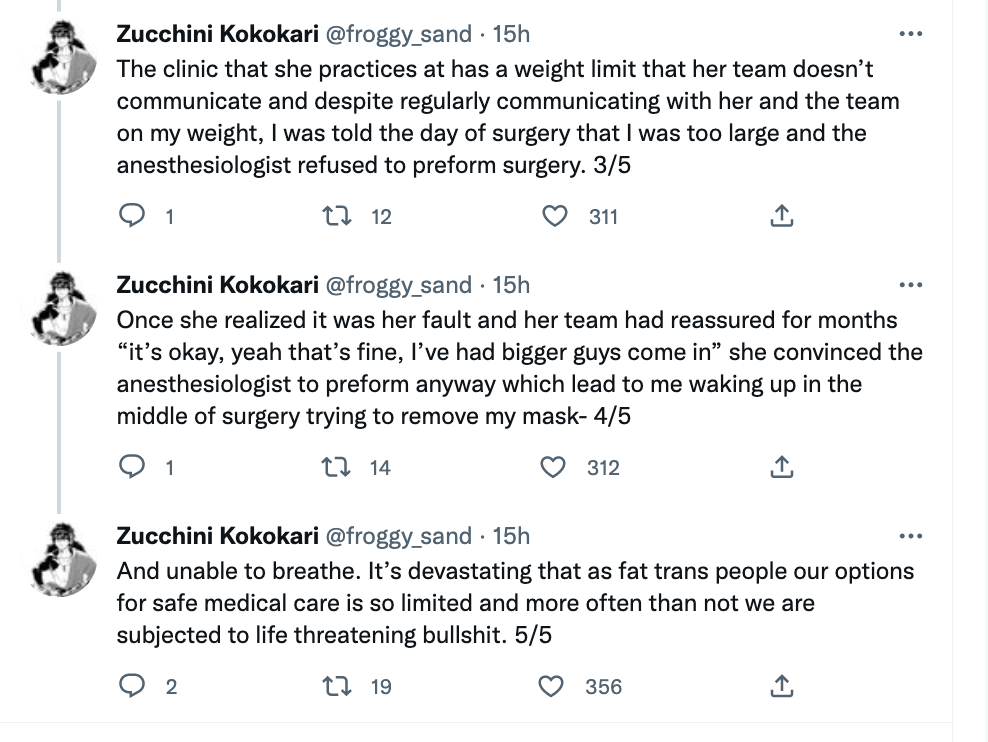Open the 15h timestamp of the 5/5 tweet
Viewport: 988px width, 742px height.
[x=511, y=536]
